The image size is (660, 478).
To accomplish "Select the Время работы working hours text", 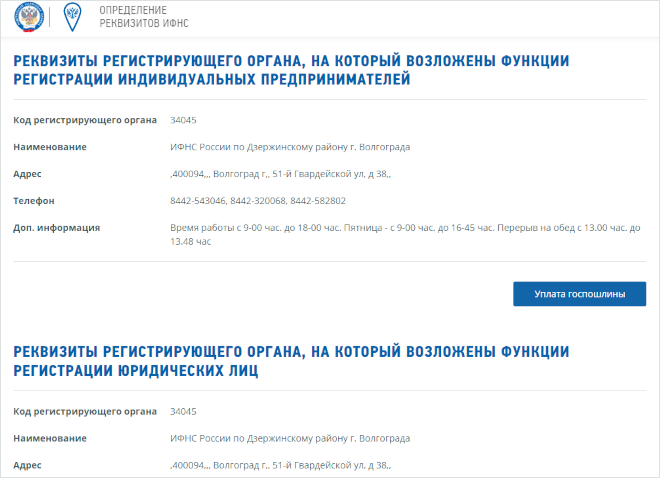I will (x=405, y=235).
